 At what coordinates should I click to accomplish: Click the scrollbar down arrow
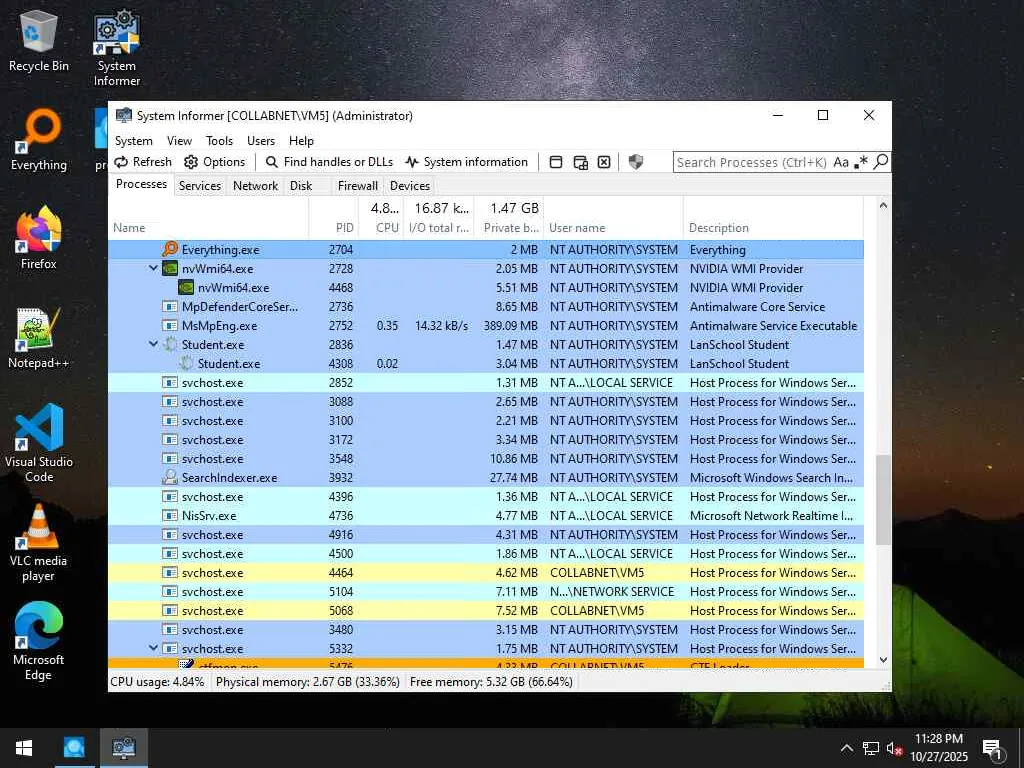(883, 660)
